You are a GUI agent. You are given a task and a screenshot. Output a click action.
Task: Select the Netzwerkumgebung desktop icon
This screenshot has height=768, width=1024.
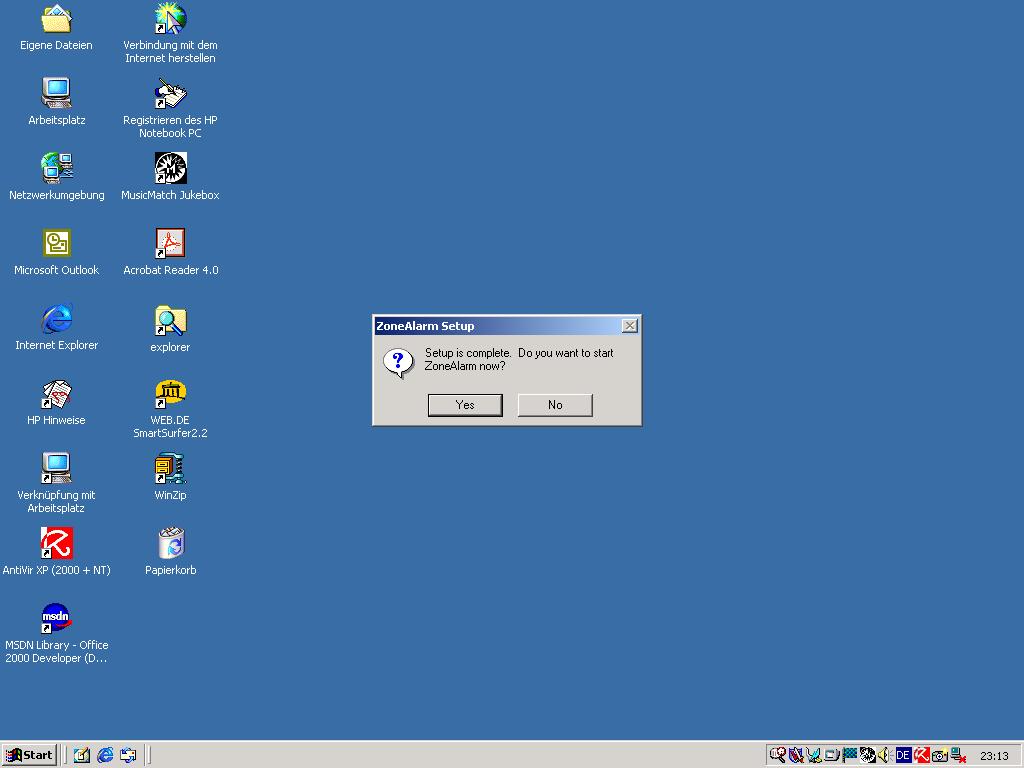pyautogui.click(x=56, y=177)
